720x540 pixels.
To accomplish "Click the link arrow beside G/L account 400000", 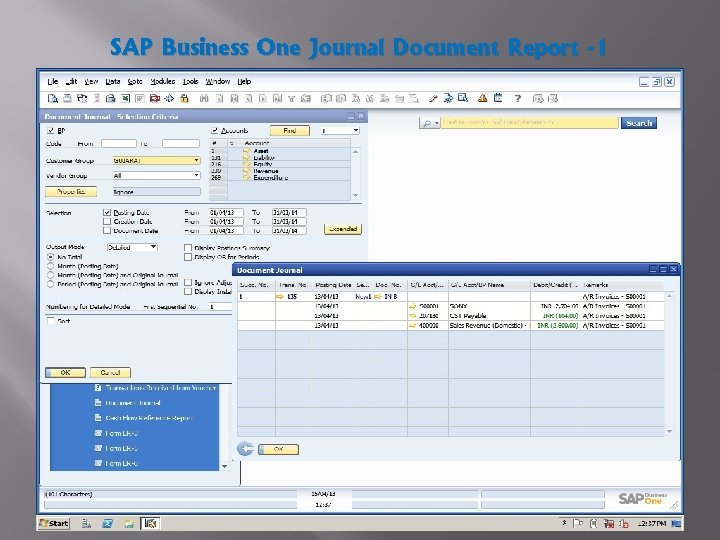I will coord(412,325).
